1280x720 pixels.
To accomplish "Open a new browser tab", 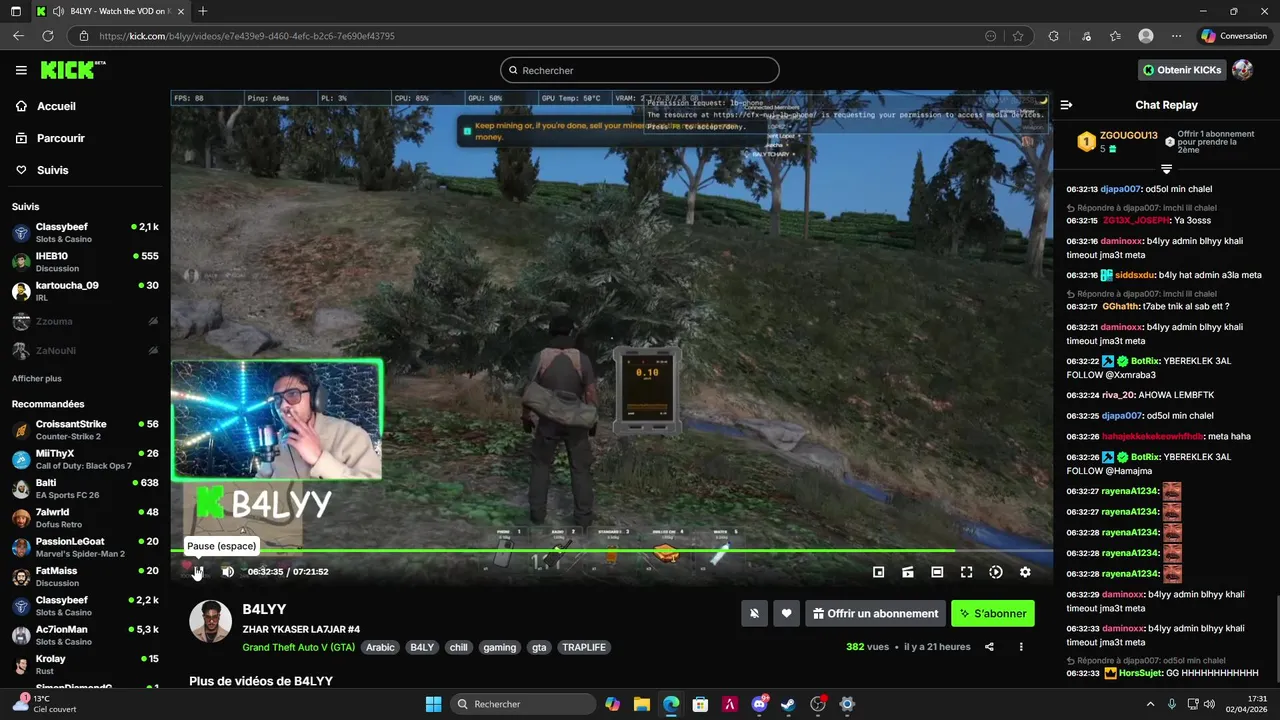I will click(203, 11).
